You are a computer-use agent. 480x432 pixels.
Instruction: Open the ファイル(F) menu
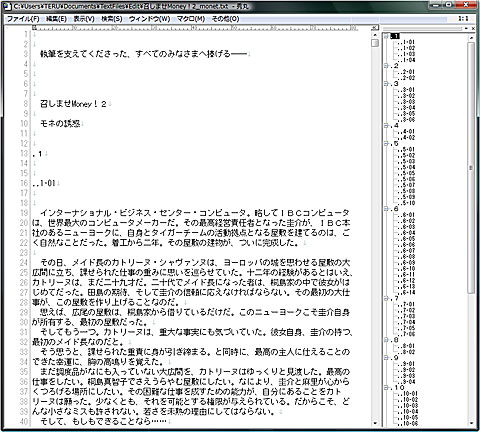point(23,19)
